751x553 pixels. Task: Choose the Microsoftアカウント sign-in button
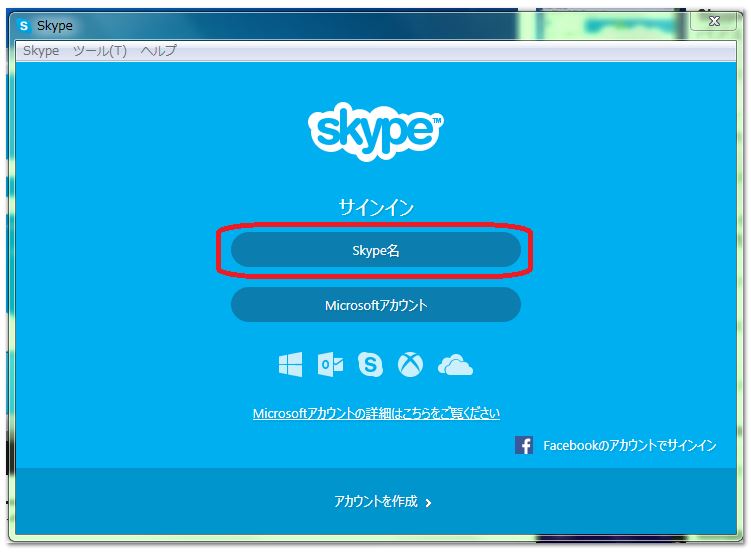[376, 305]
